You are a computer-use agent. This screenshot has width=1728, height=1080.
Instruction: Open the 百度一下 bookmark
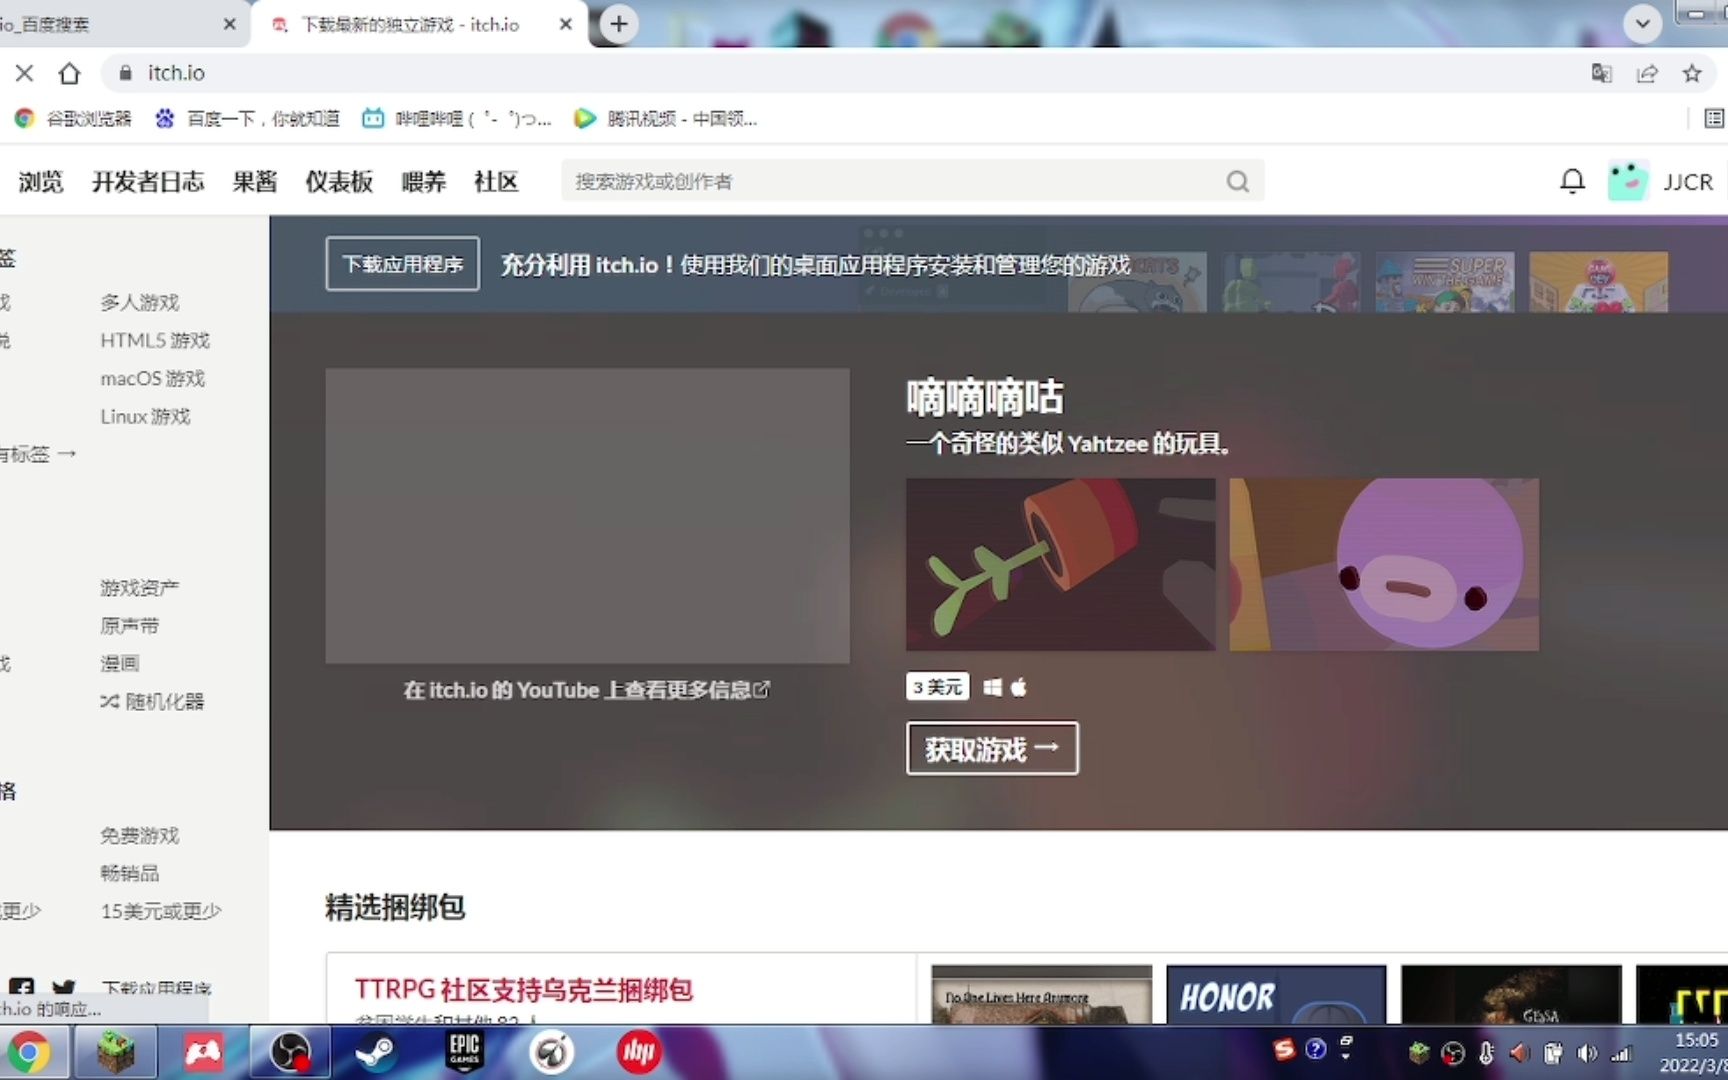(x=247, y=118)
